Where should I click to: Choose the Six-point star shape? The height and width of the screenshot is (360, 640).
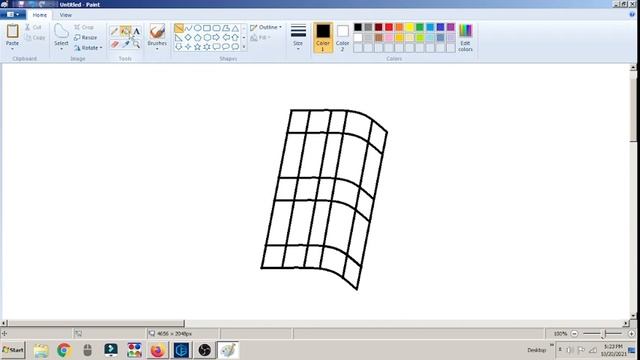pos(207,47)
